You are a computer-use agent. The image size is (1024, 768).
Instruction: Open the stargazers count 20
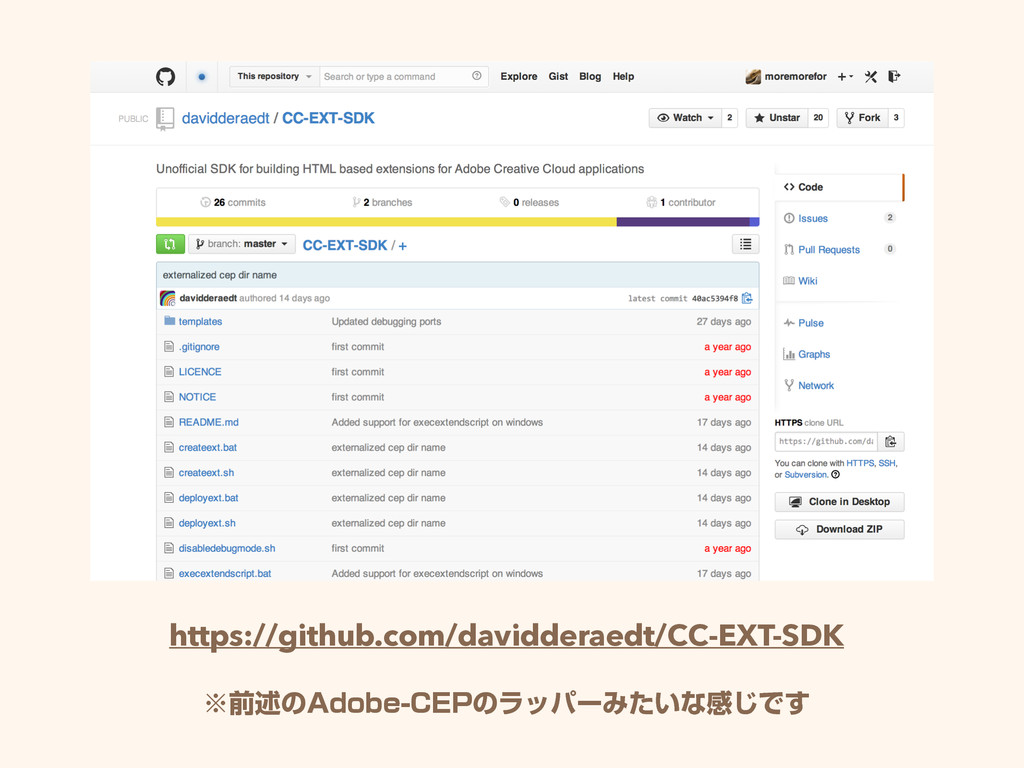coord(818,118)
